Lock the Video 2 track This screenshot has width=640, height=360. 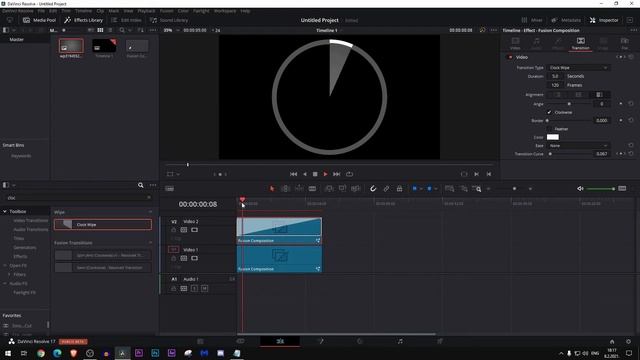tap(173, 230)
